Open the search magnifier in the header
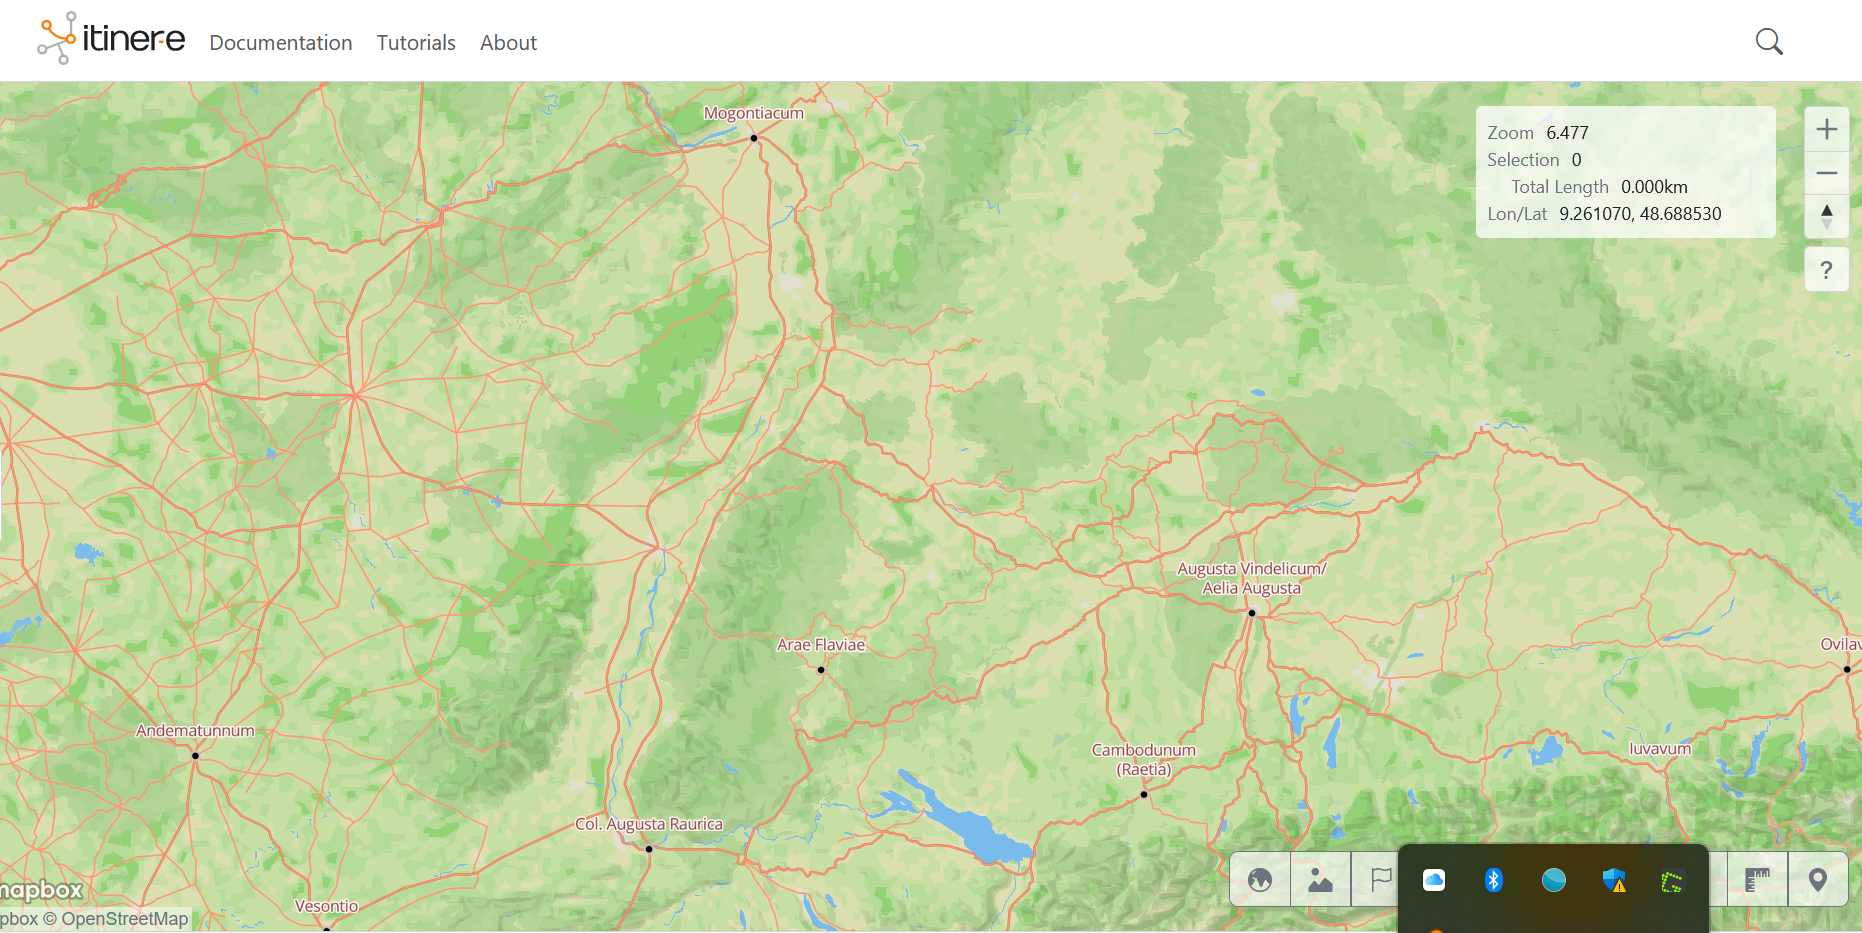This screenshot has width=1862, height=933. pos(1769,42)
